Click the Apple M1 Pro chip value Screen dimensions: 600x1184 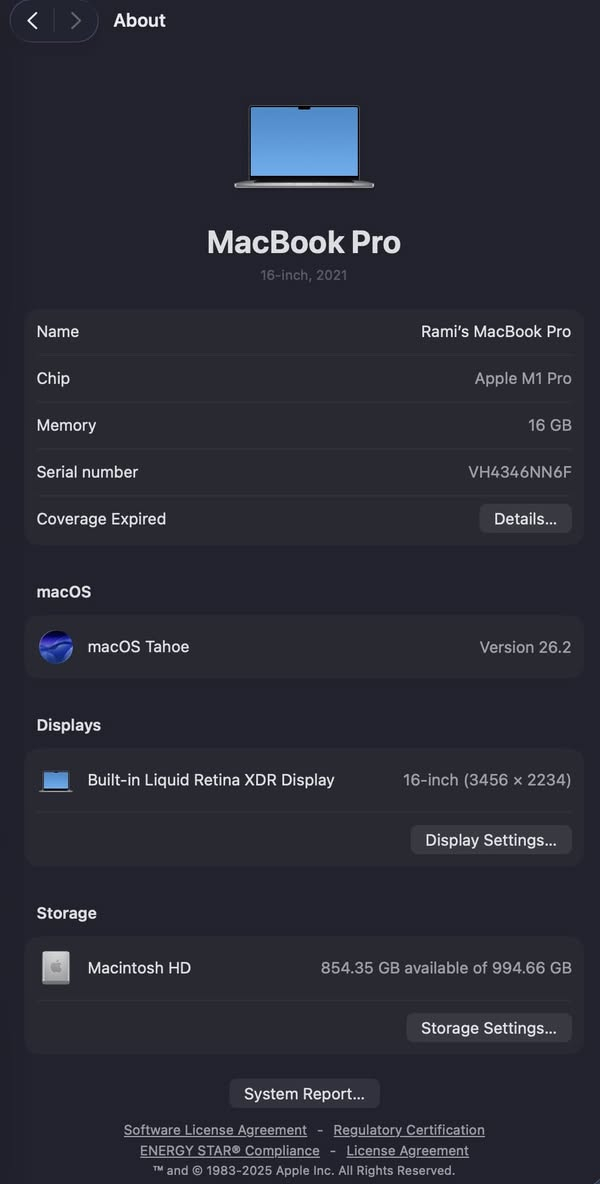pyautogui.click(x=523, y=379)
